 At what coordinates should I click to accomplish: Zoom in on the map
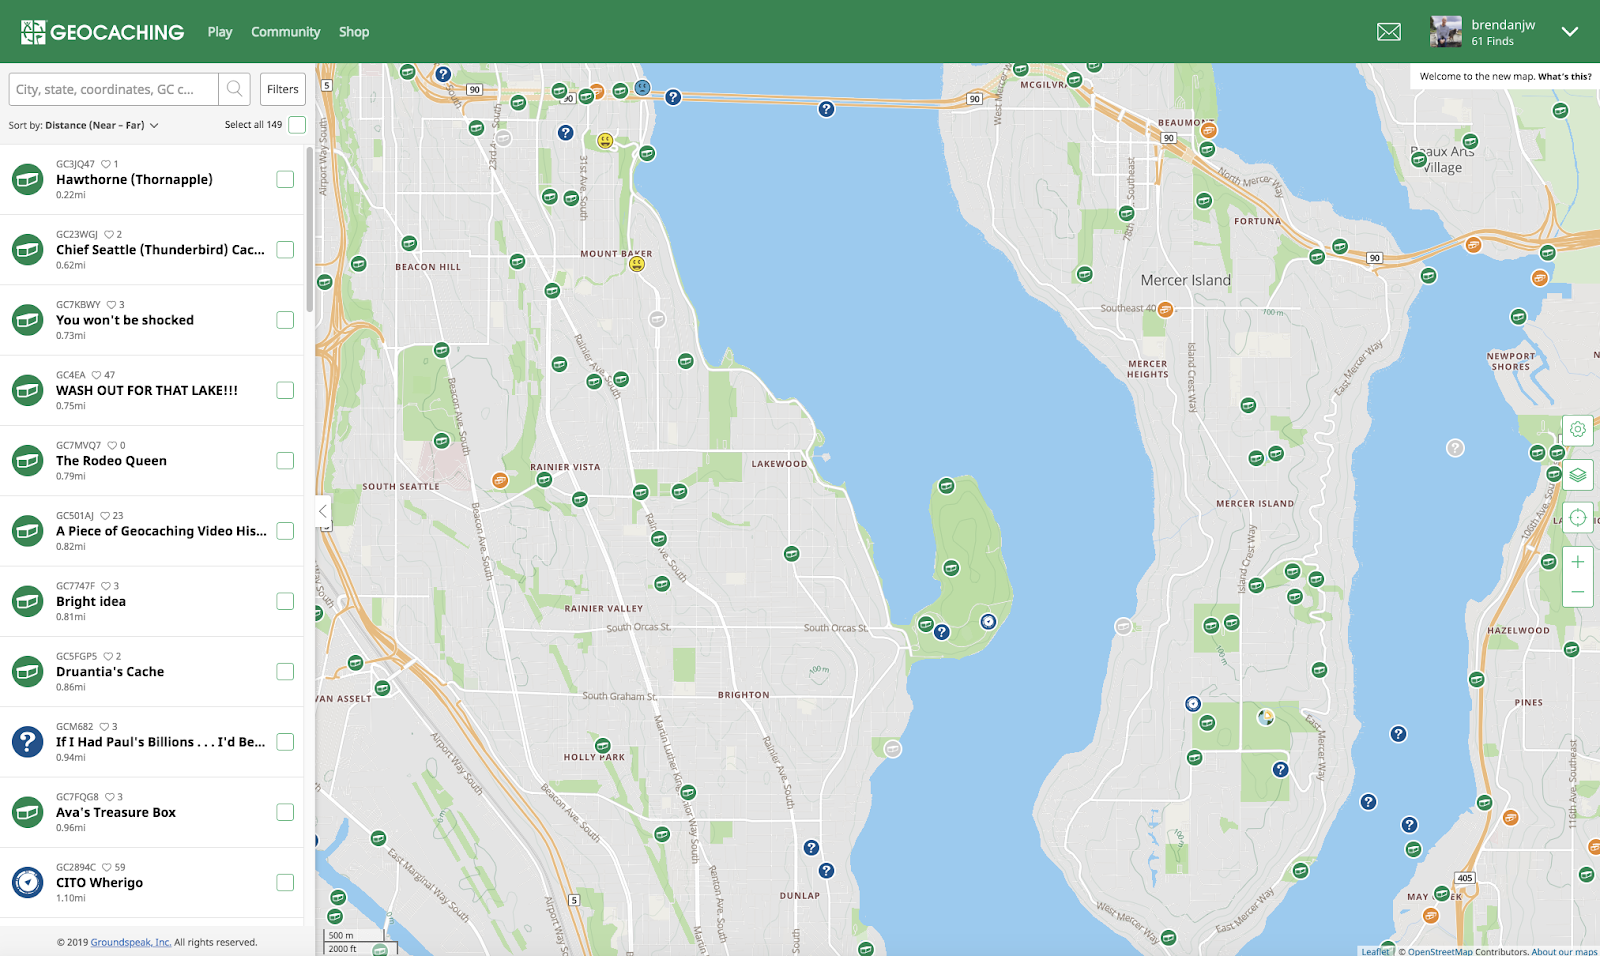click(x=1577, y=562)
